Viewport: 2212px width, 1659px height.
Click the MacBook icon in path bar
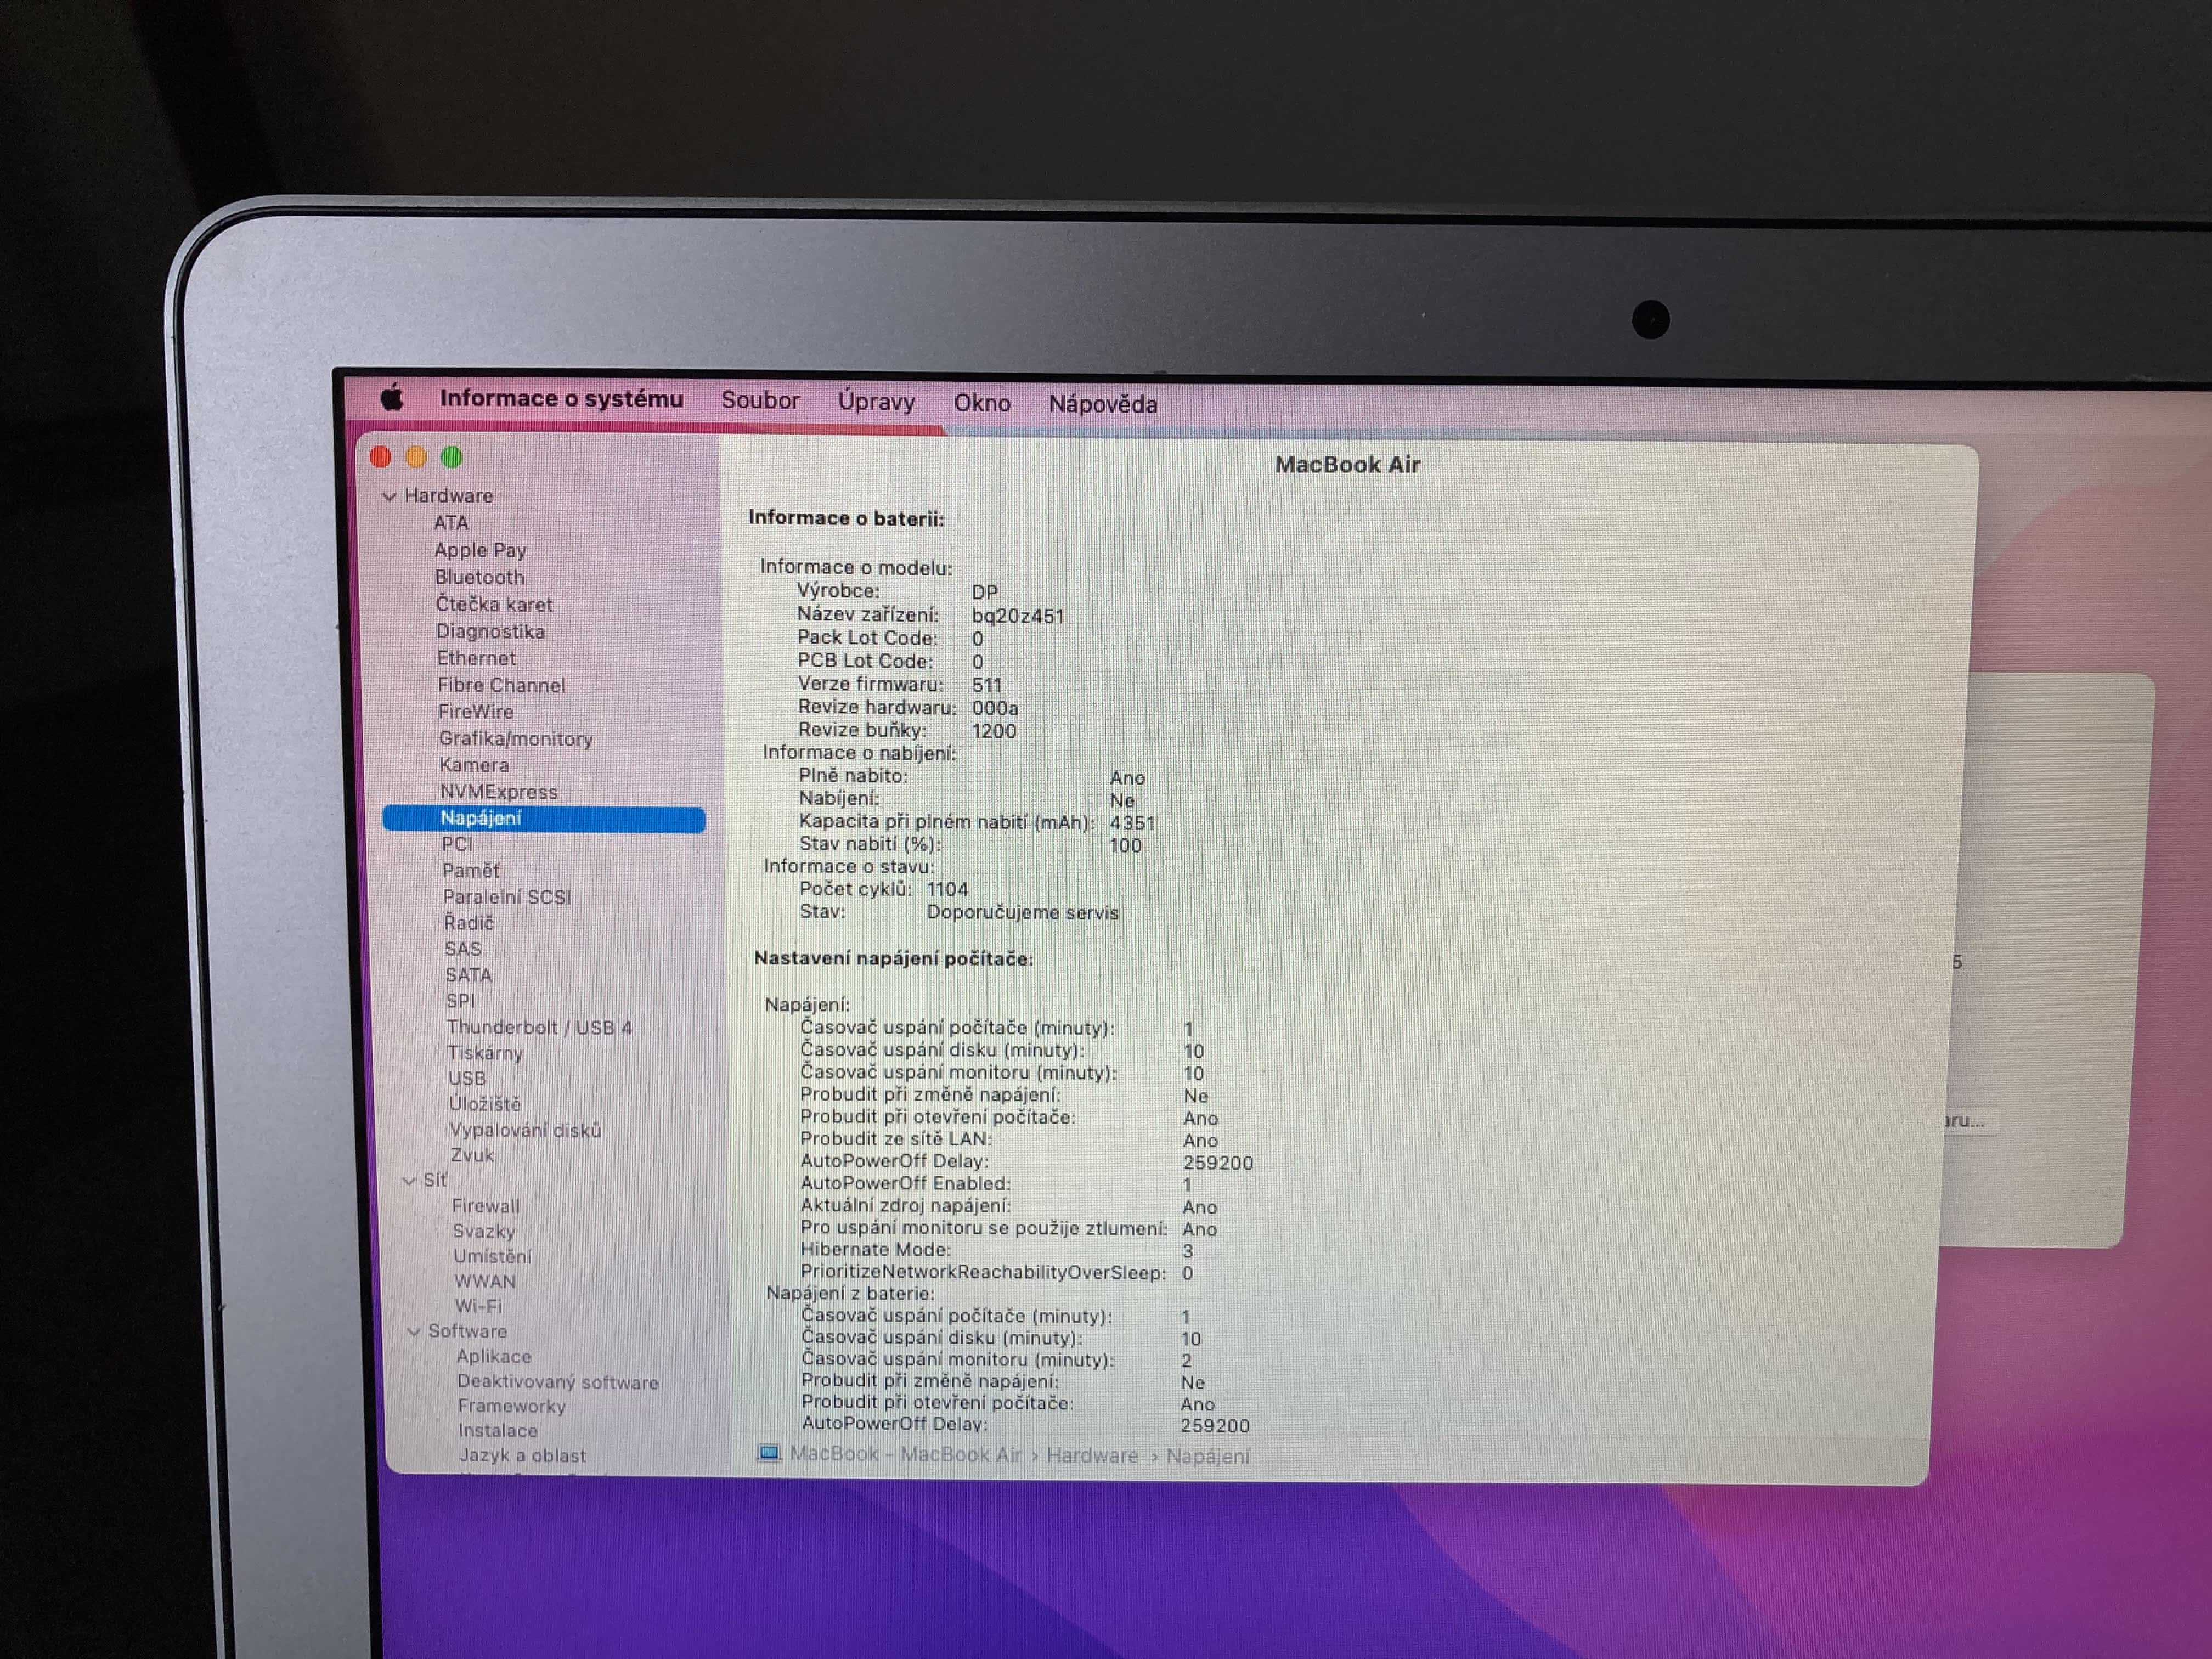coord(768,1453)
